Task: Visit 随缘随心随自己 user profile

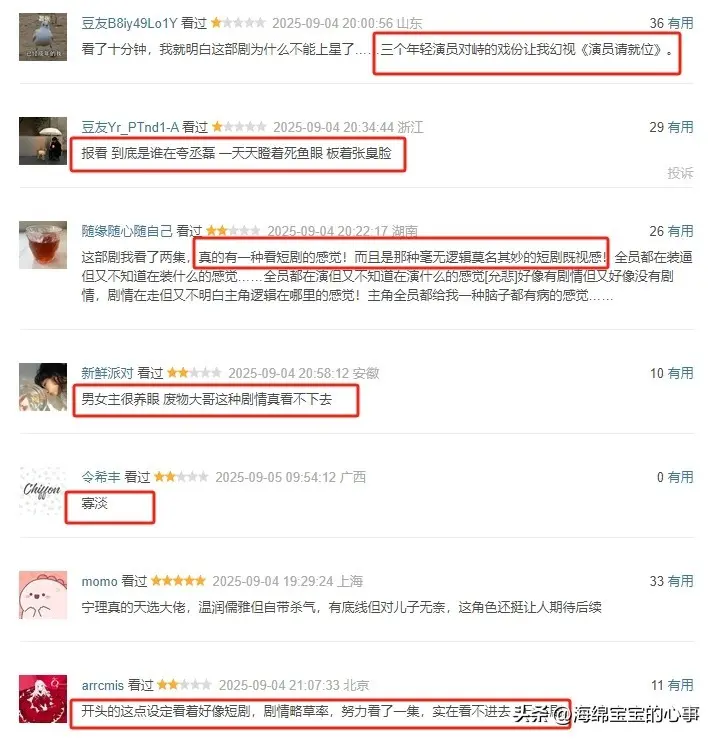Action: [x=127, y=231]
